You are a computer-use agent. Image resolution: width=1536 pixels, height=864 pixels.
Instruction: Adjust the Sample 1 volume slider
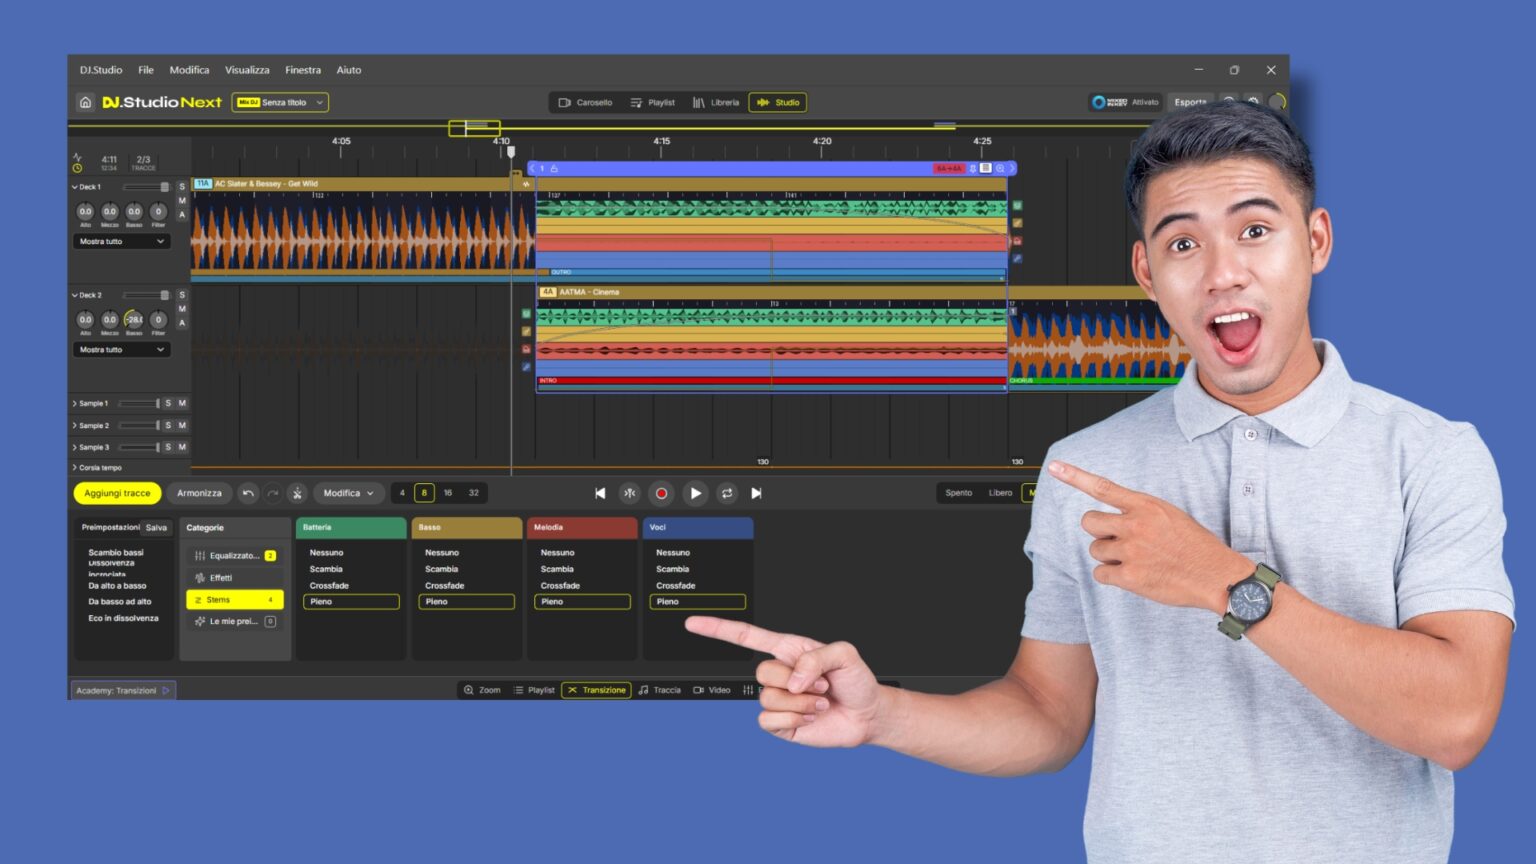[139, 403]
